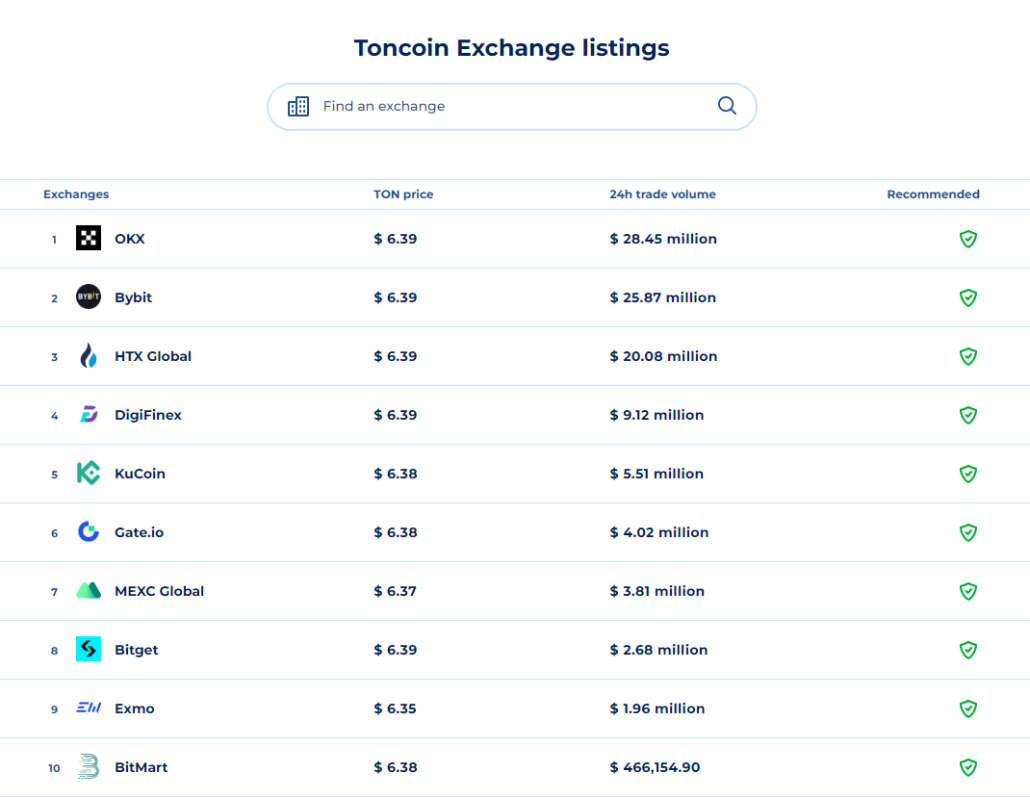Image resolution: width=1030 pixels, height=798 pixels.
Task: Open the DigiFinex exchange link
Action: 148,415
